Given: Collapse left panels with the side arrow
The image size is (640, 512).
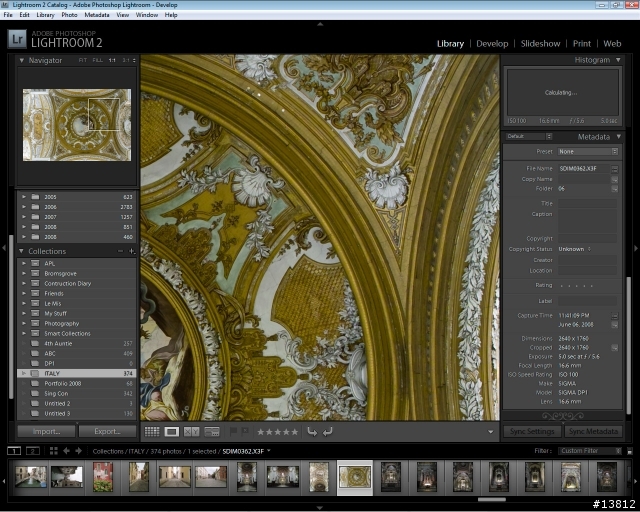Looking at the screenshot, I should (4, 248).
